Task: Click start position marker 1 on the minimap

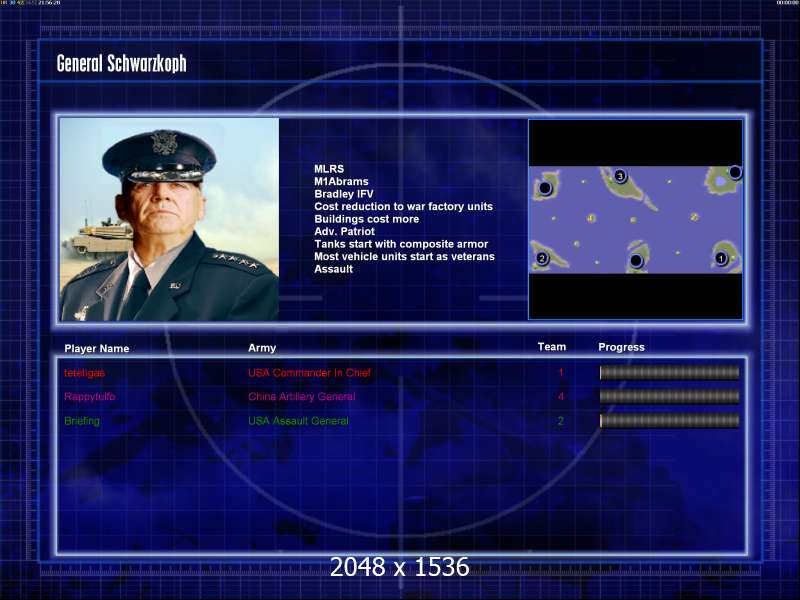Action: [721, 259]
